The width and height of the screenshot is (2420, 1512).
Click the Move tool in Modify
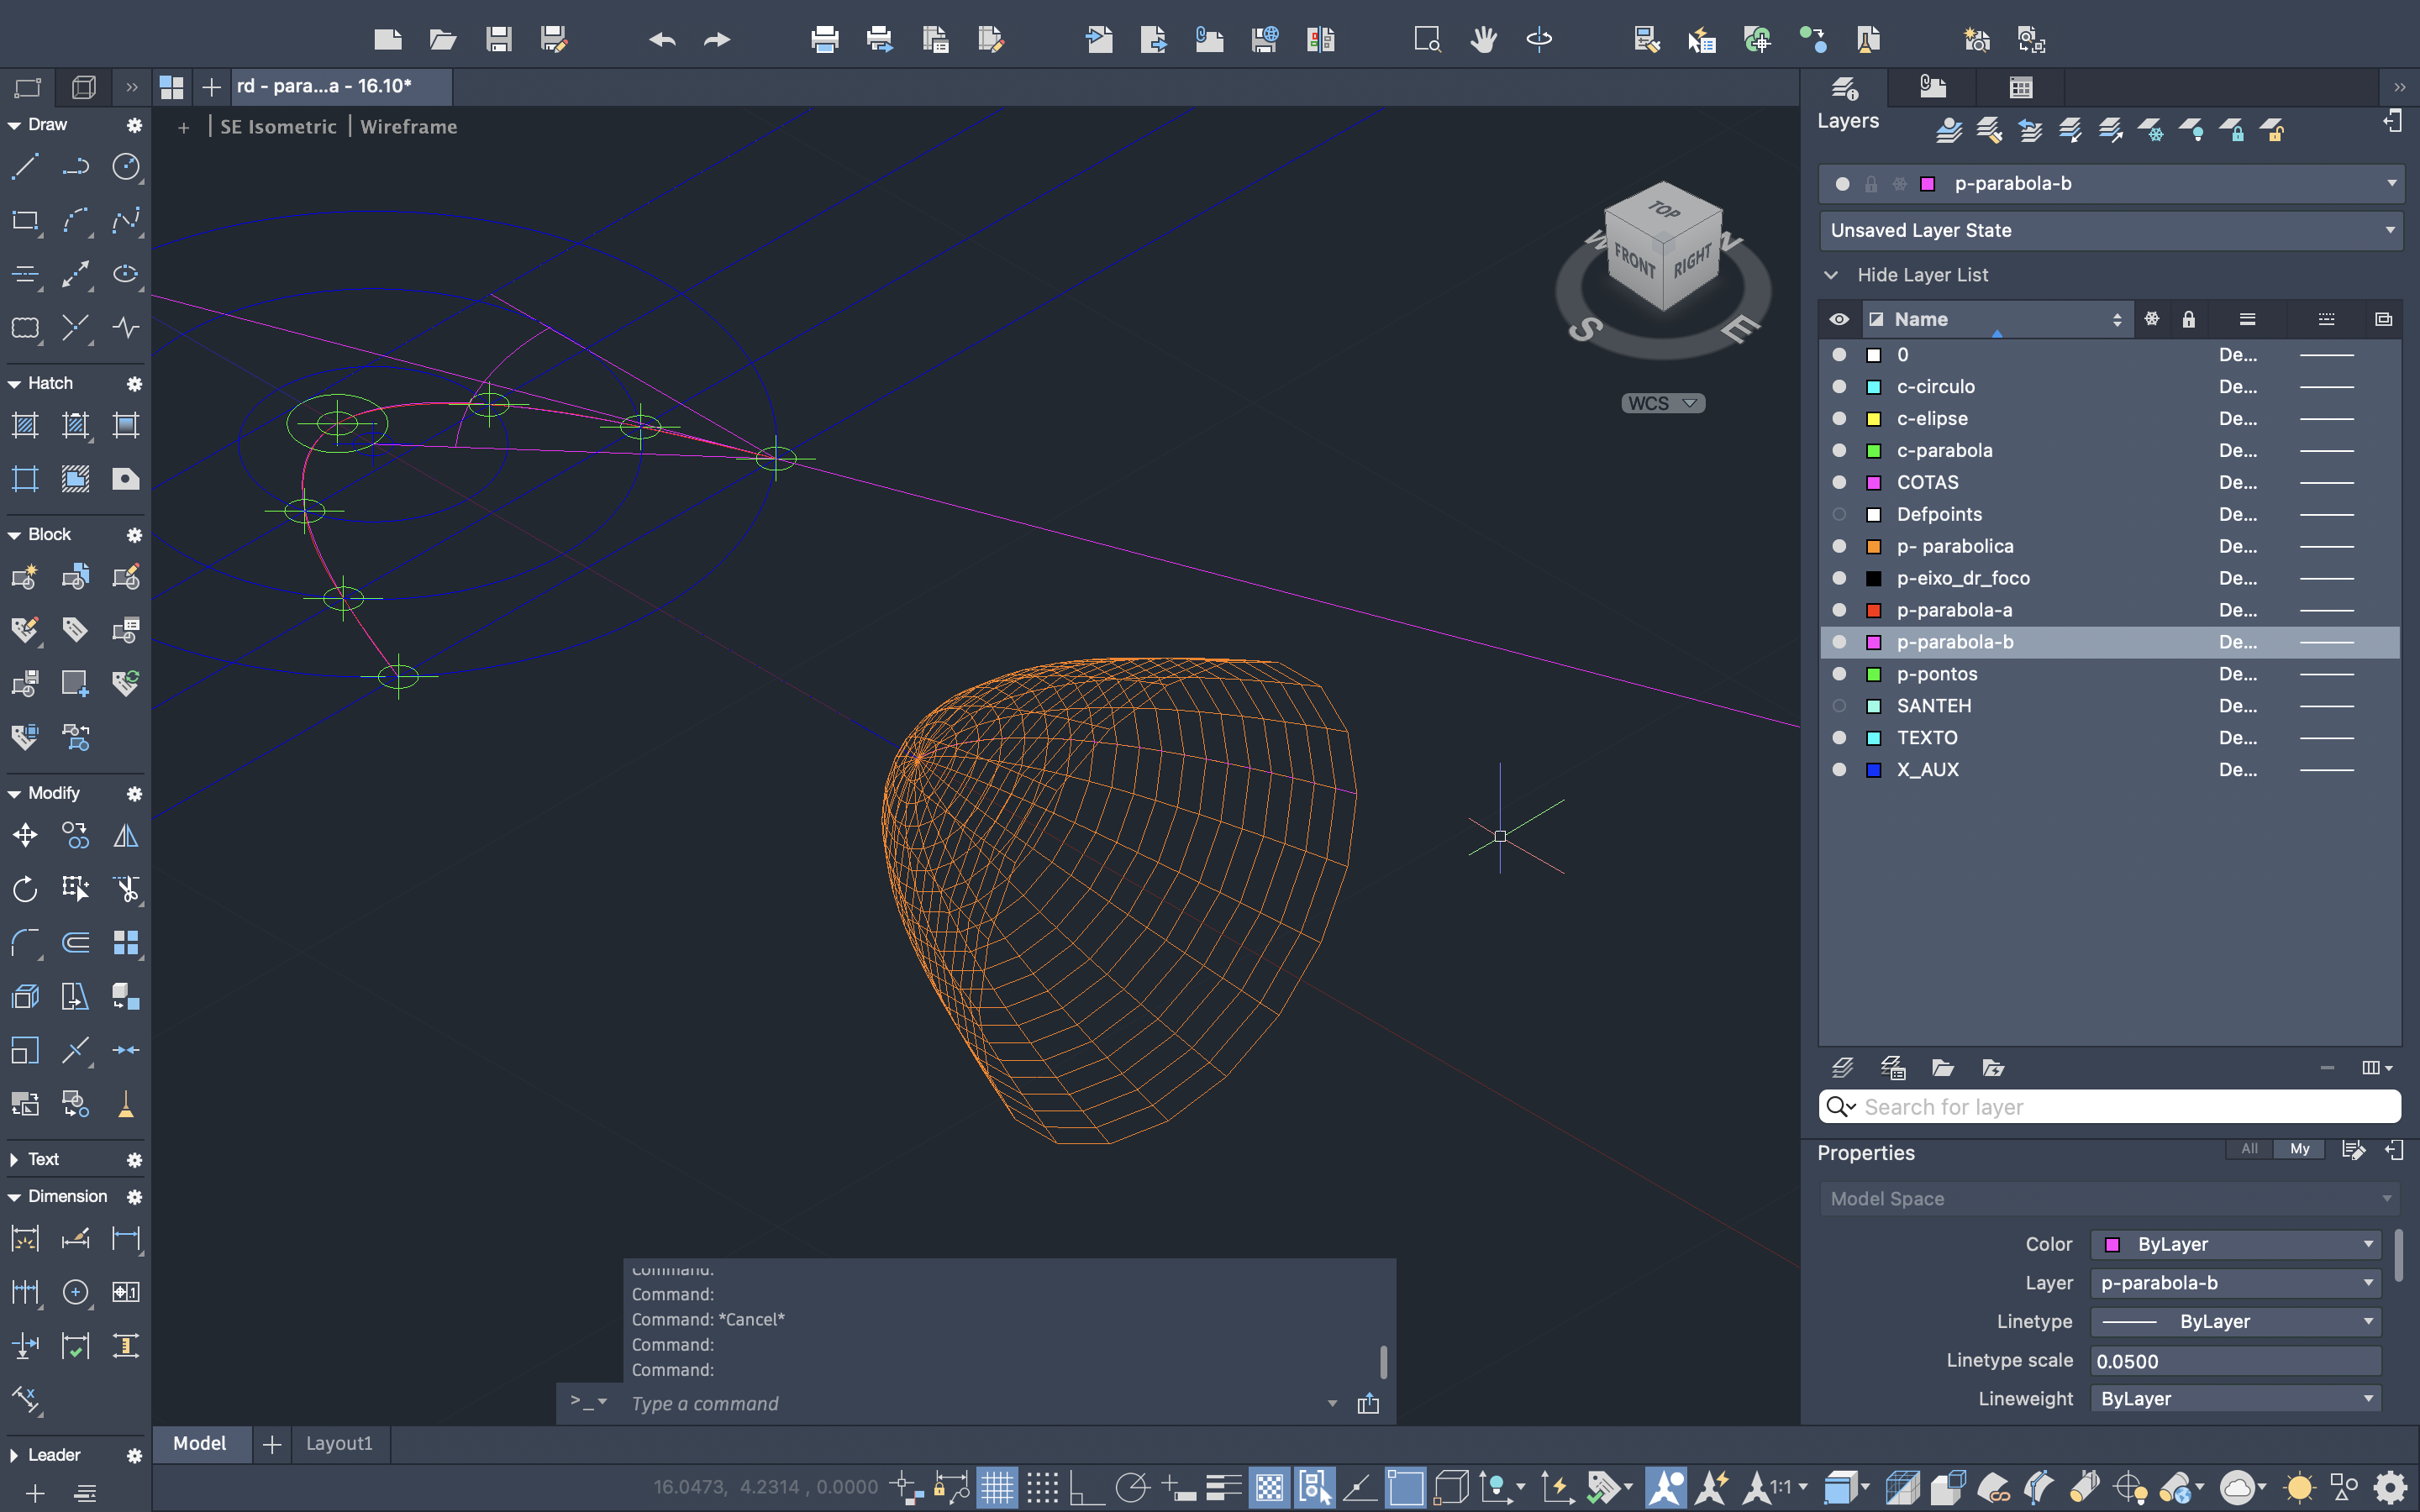(25, 835)
